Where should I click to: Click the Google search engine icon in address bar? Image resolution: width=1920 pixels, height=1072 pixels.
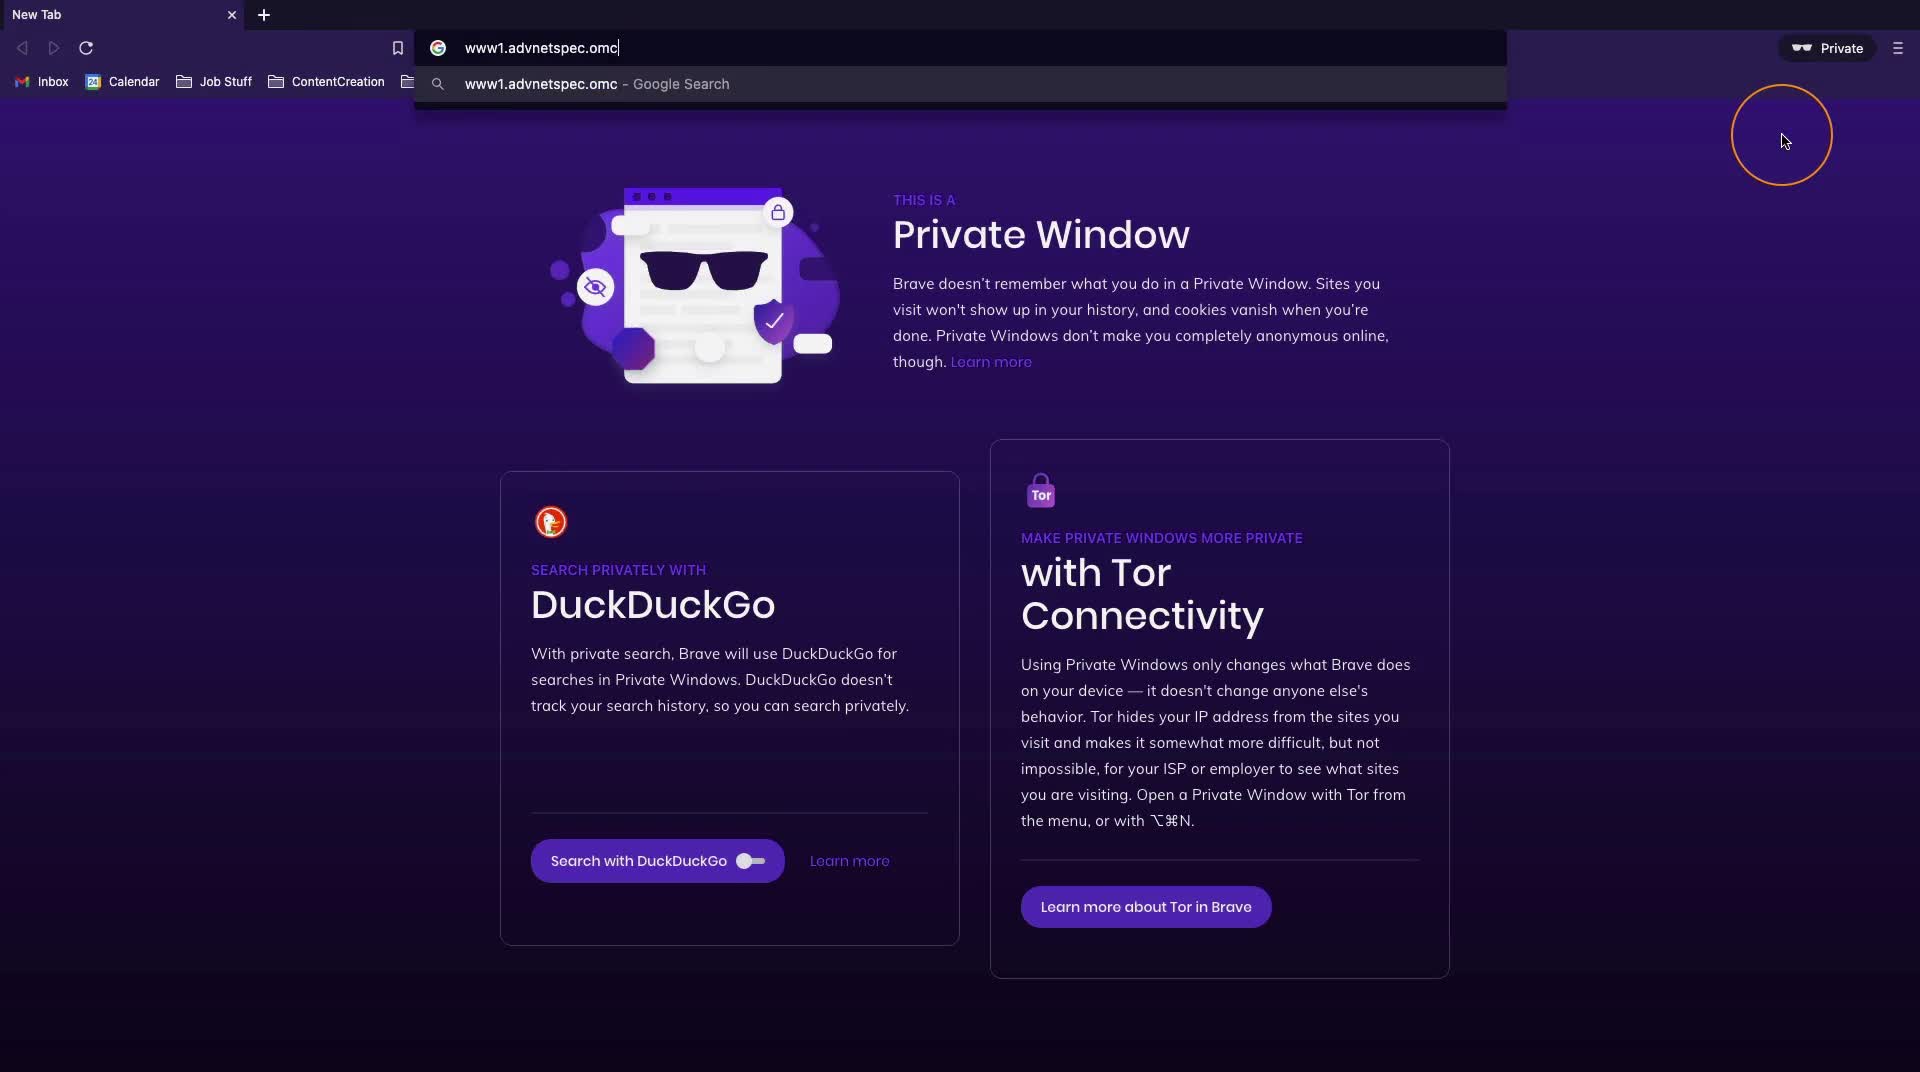pyautogui.click(x=437, y=48)
